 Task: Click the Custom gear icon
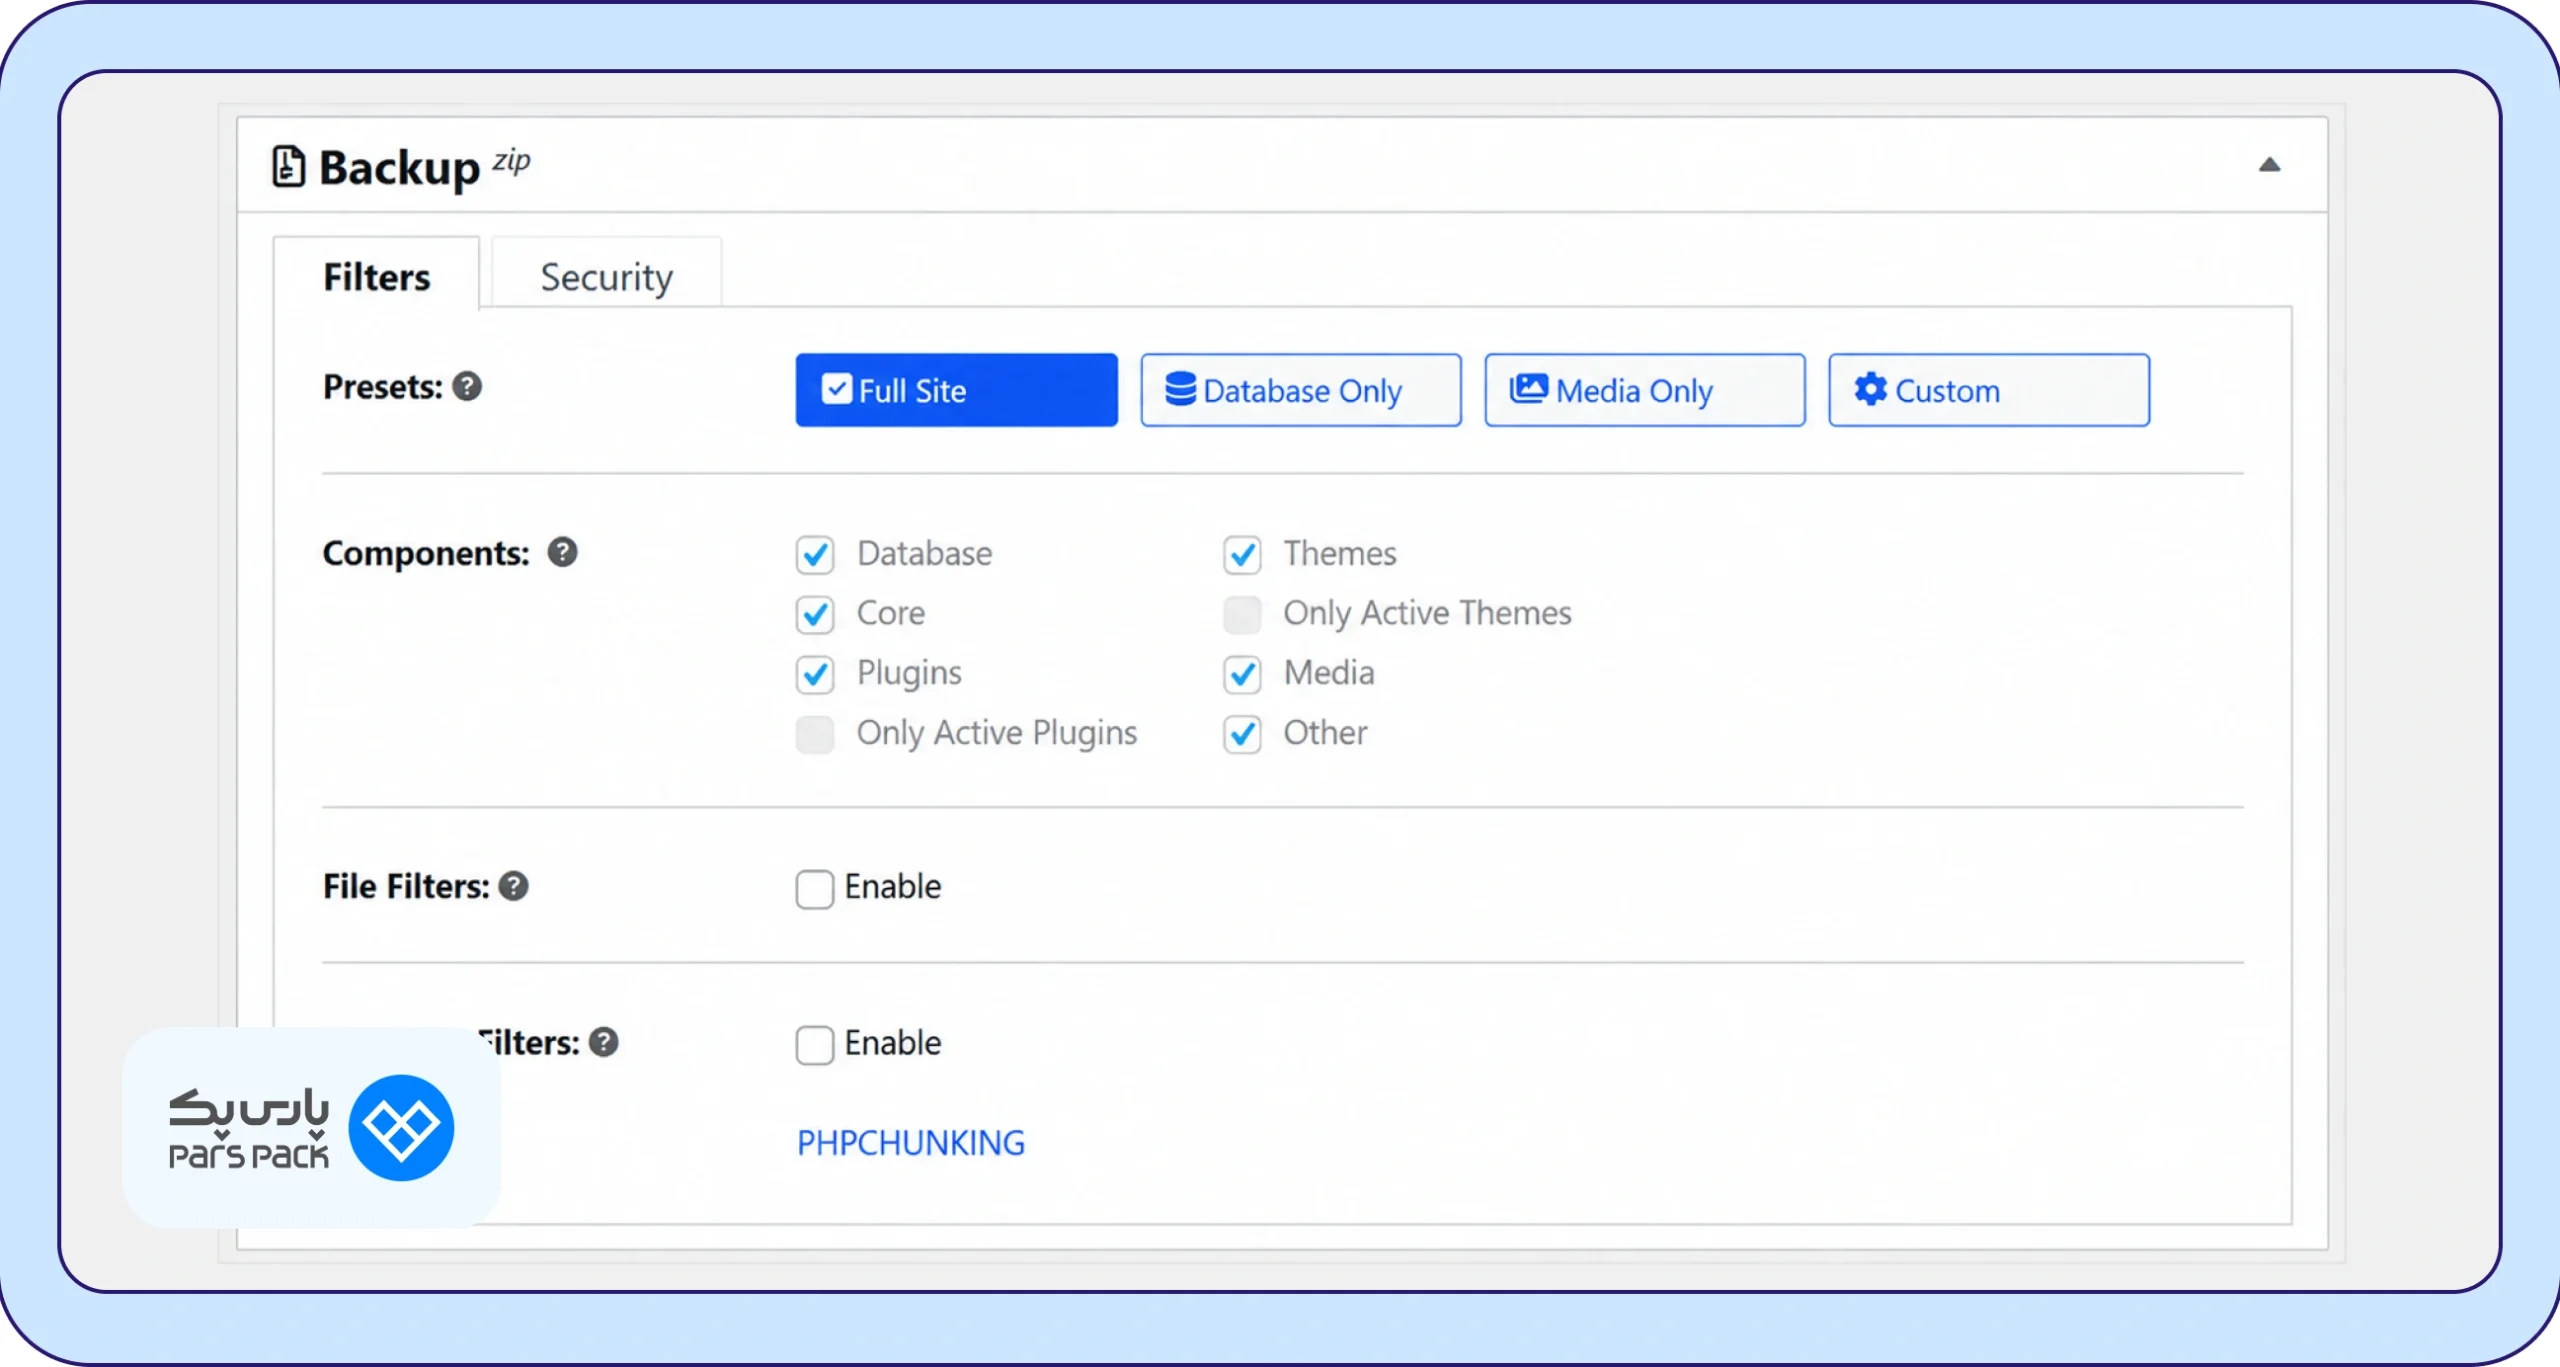tap(1869, 389)
